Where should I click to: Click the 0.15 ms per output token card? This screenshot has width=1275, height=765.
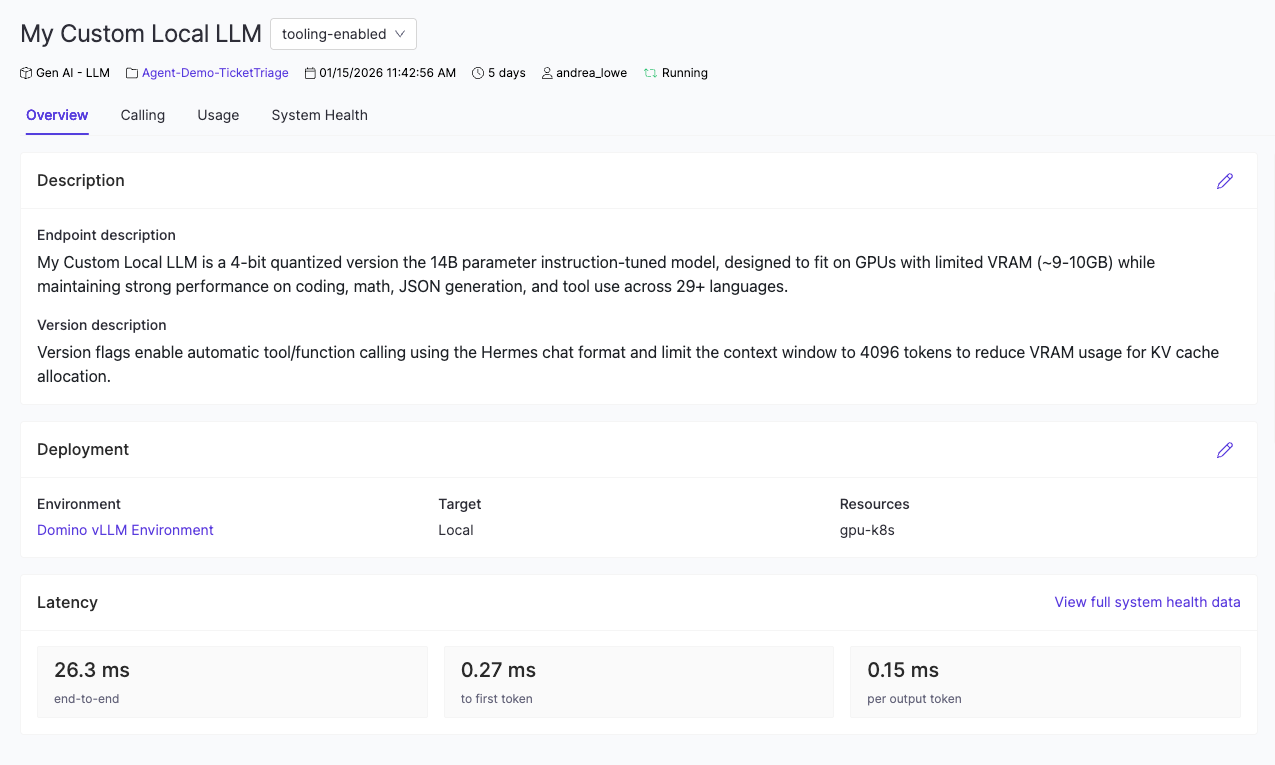click(1045, 682)
